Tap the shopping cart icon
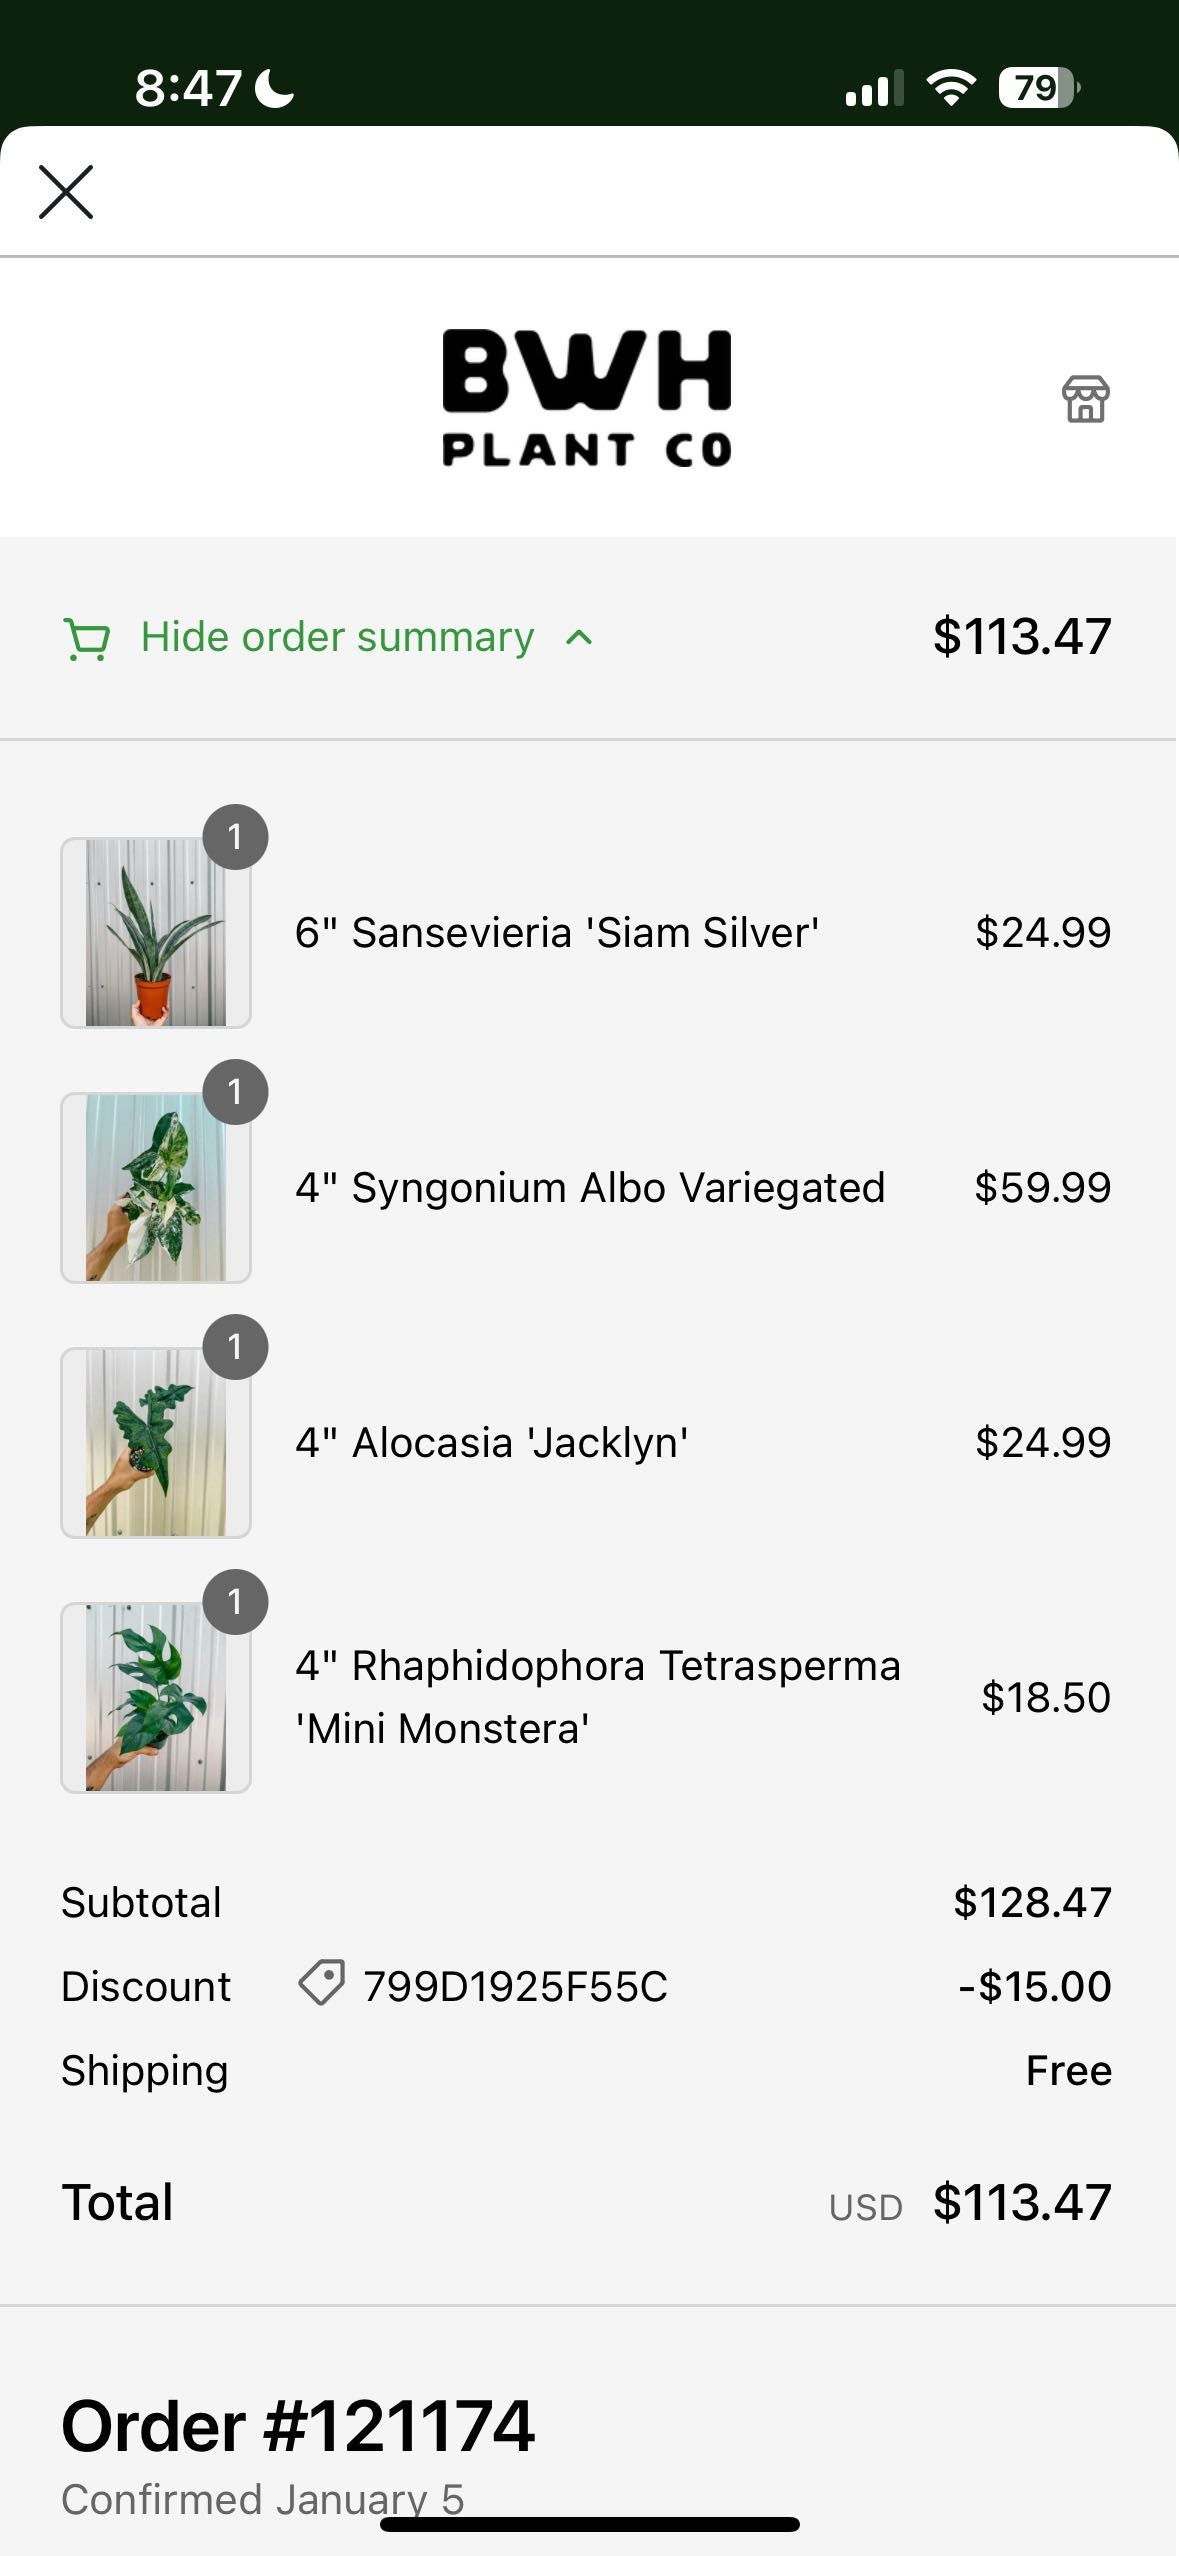 point(87,638)
